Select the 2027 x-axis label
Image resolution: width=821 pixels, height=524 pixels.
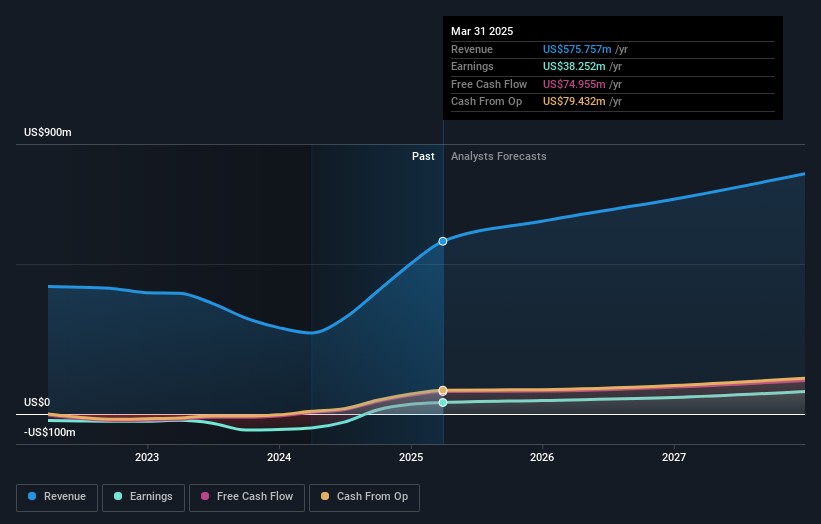[x=674, y=458]
